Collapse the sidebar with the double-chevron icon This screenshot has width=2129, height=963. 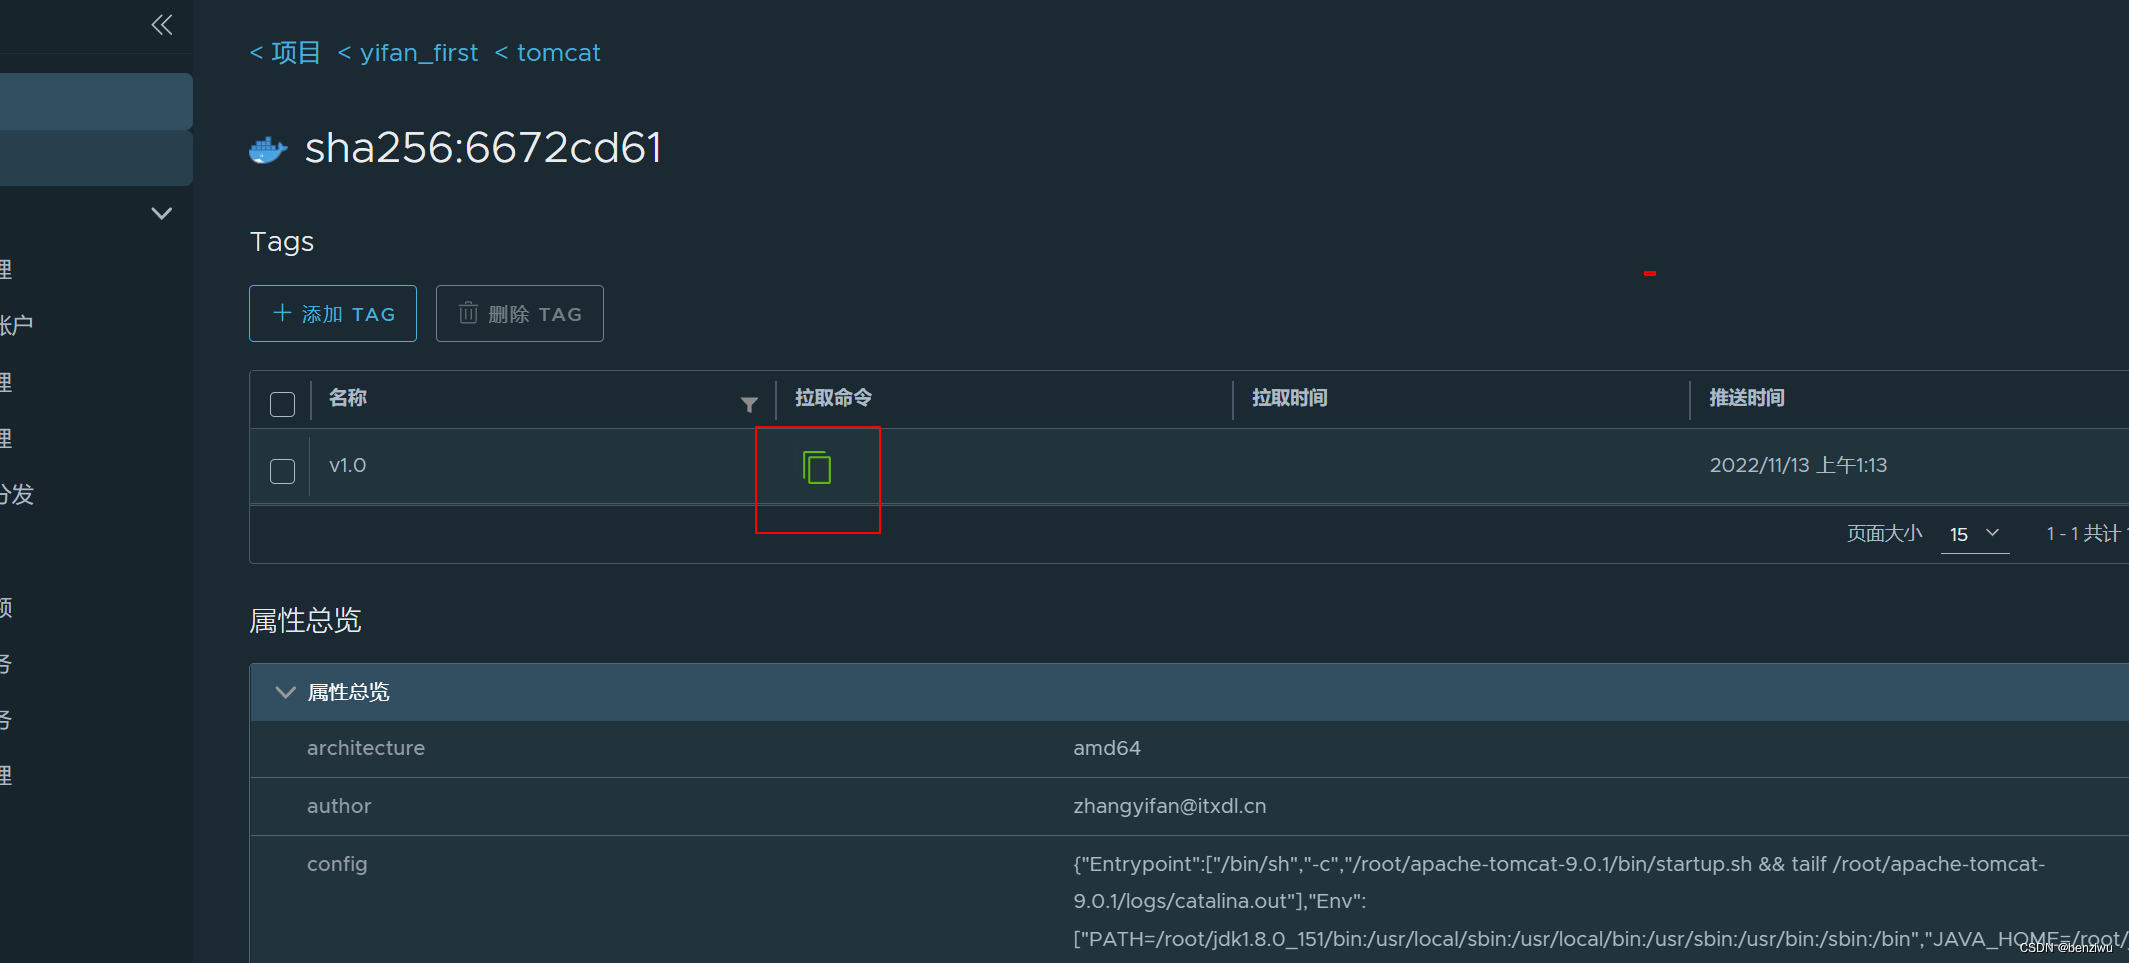point(162,25)
